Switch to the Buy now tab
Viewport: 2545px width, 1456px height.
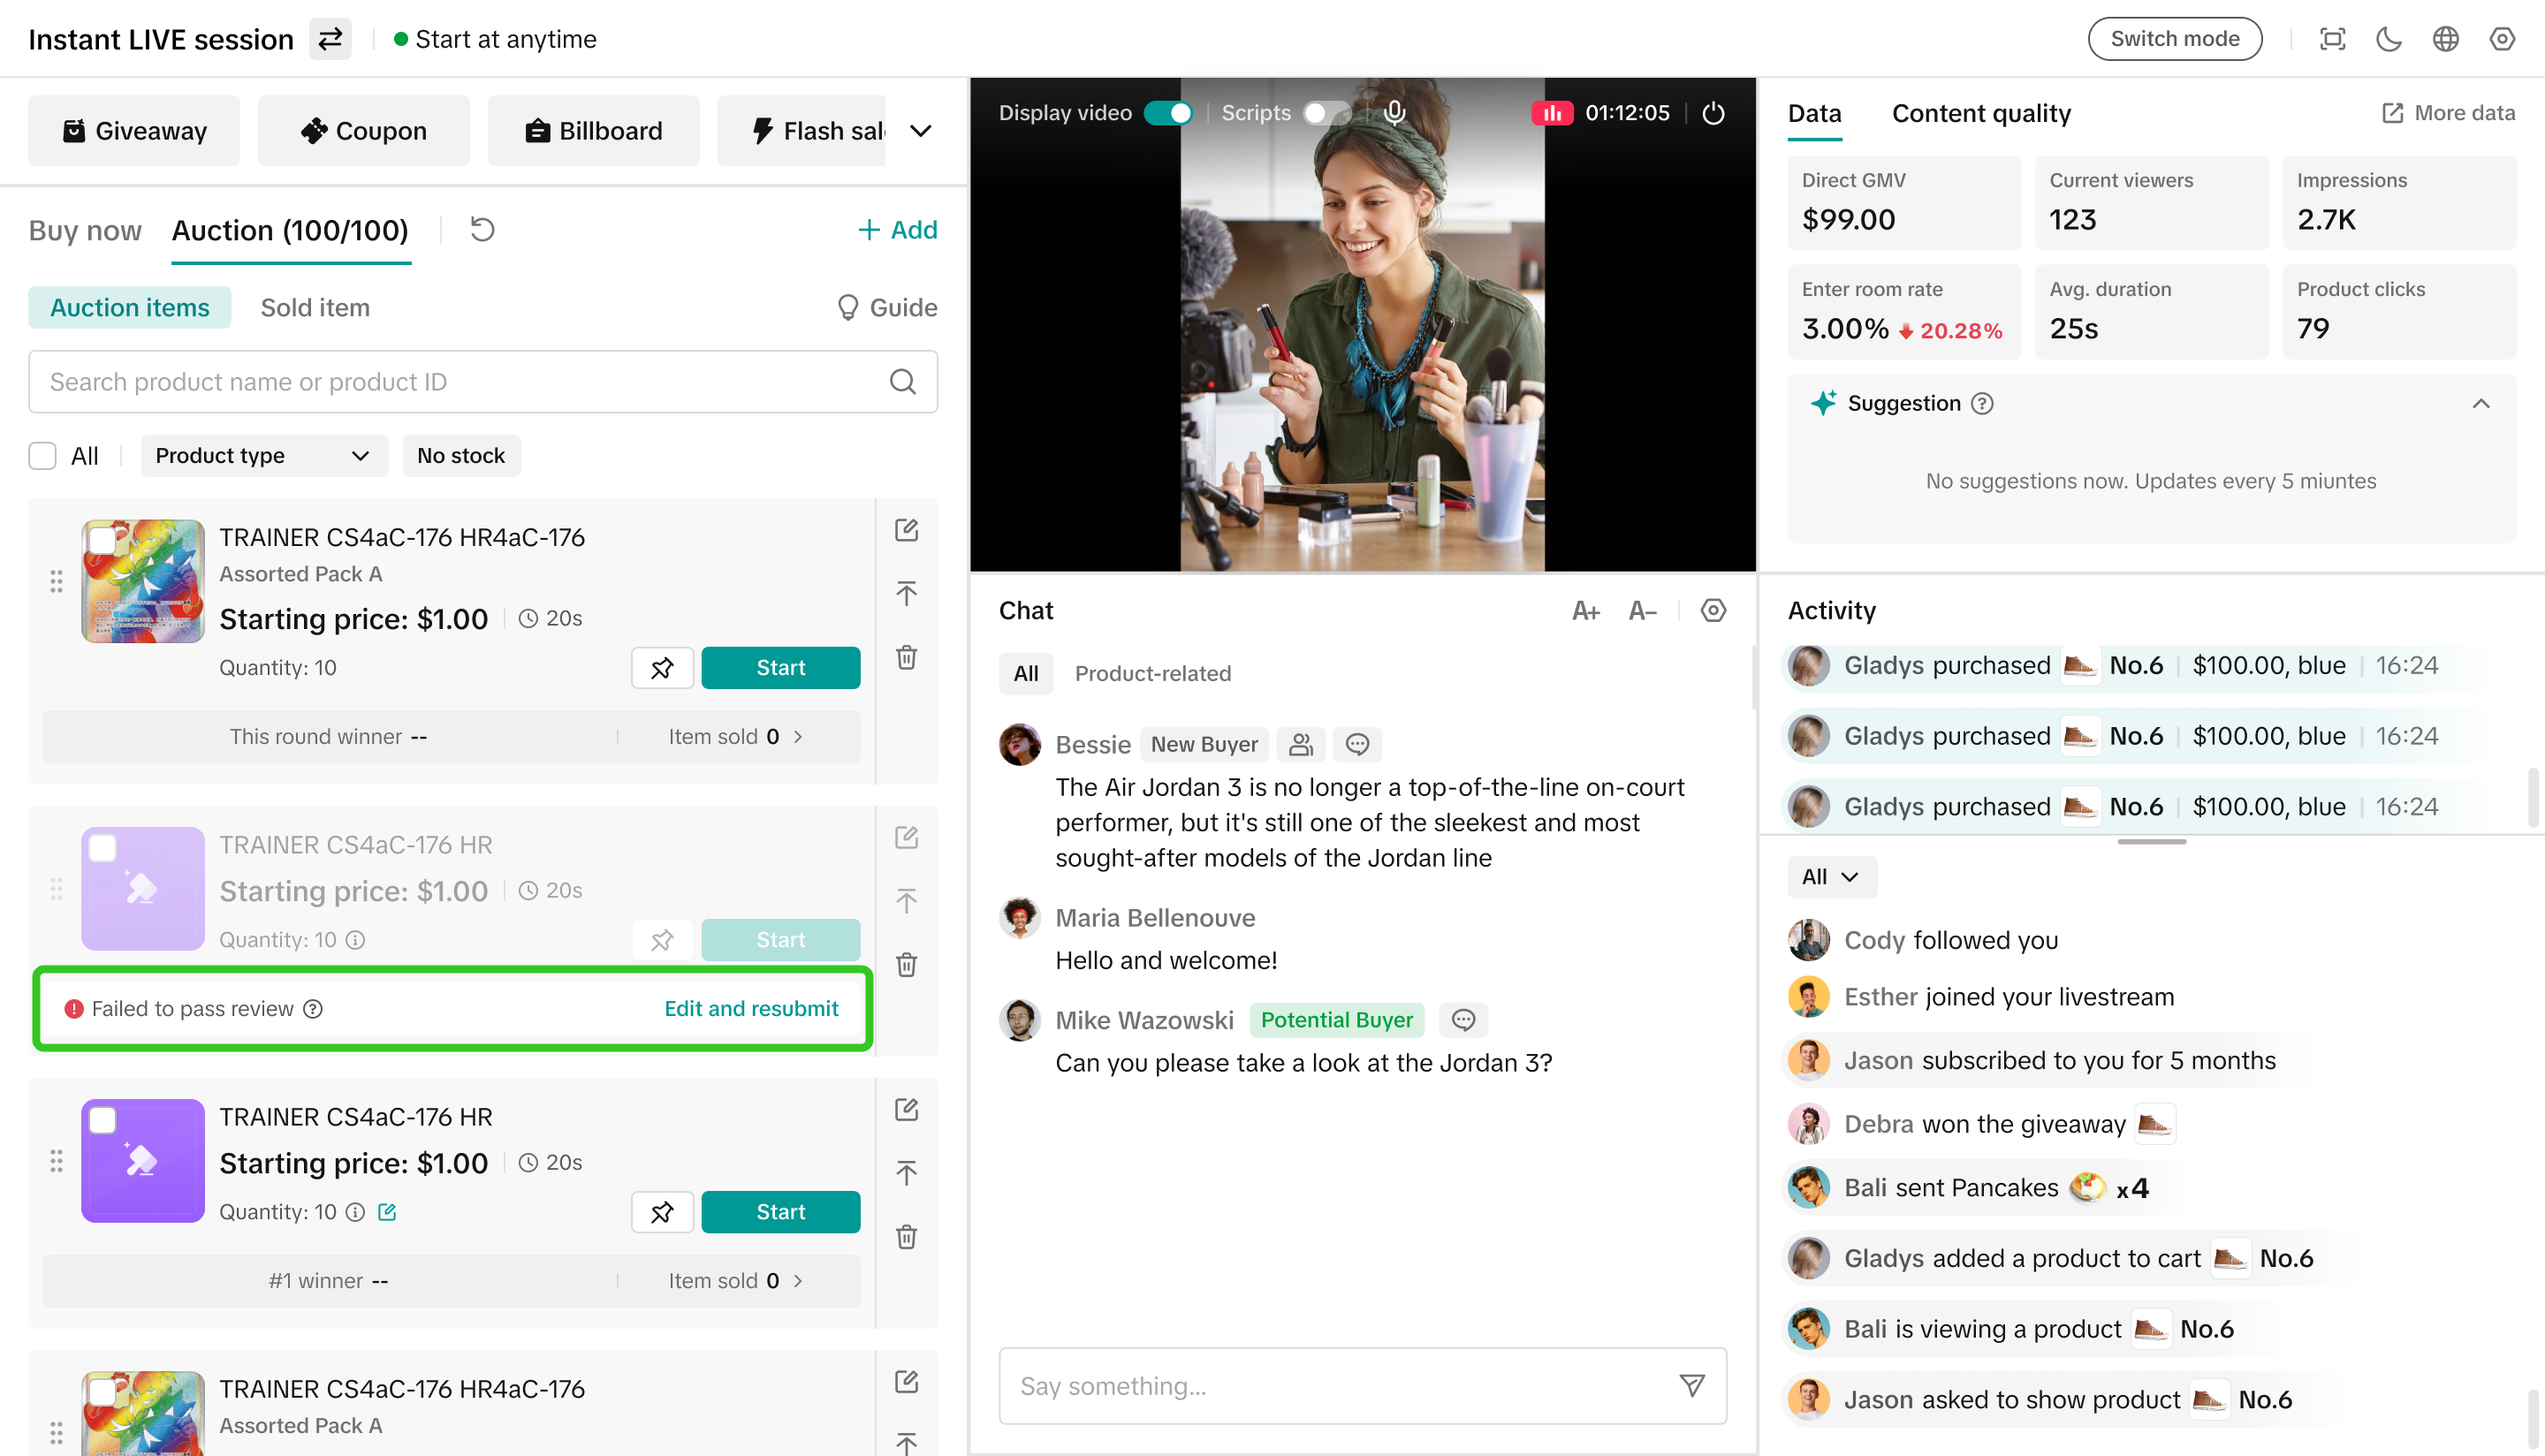(x=85, y=230)
